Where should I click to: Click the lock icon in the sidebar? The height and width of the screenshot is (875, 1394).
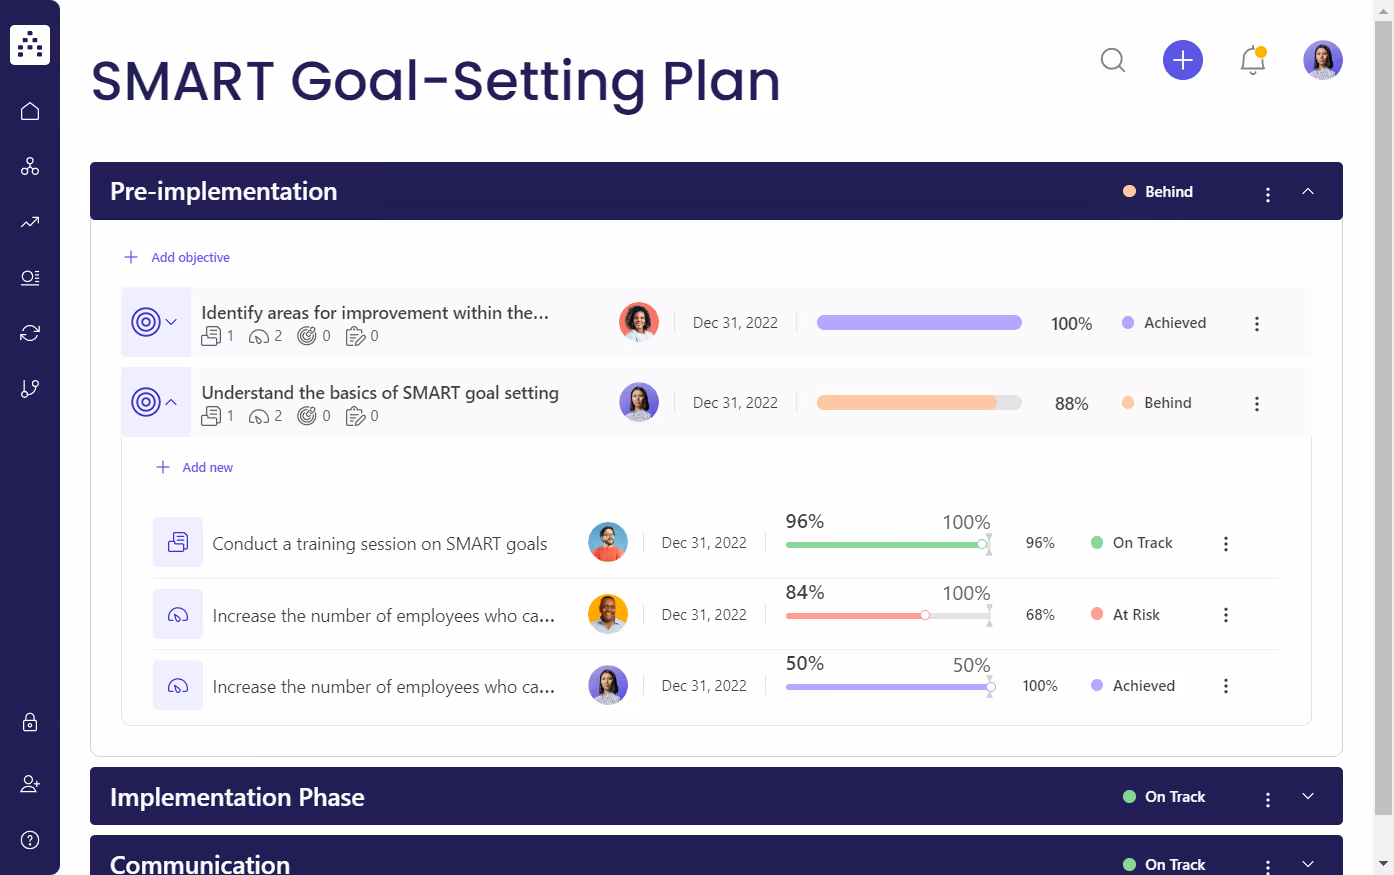30,722
